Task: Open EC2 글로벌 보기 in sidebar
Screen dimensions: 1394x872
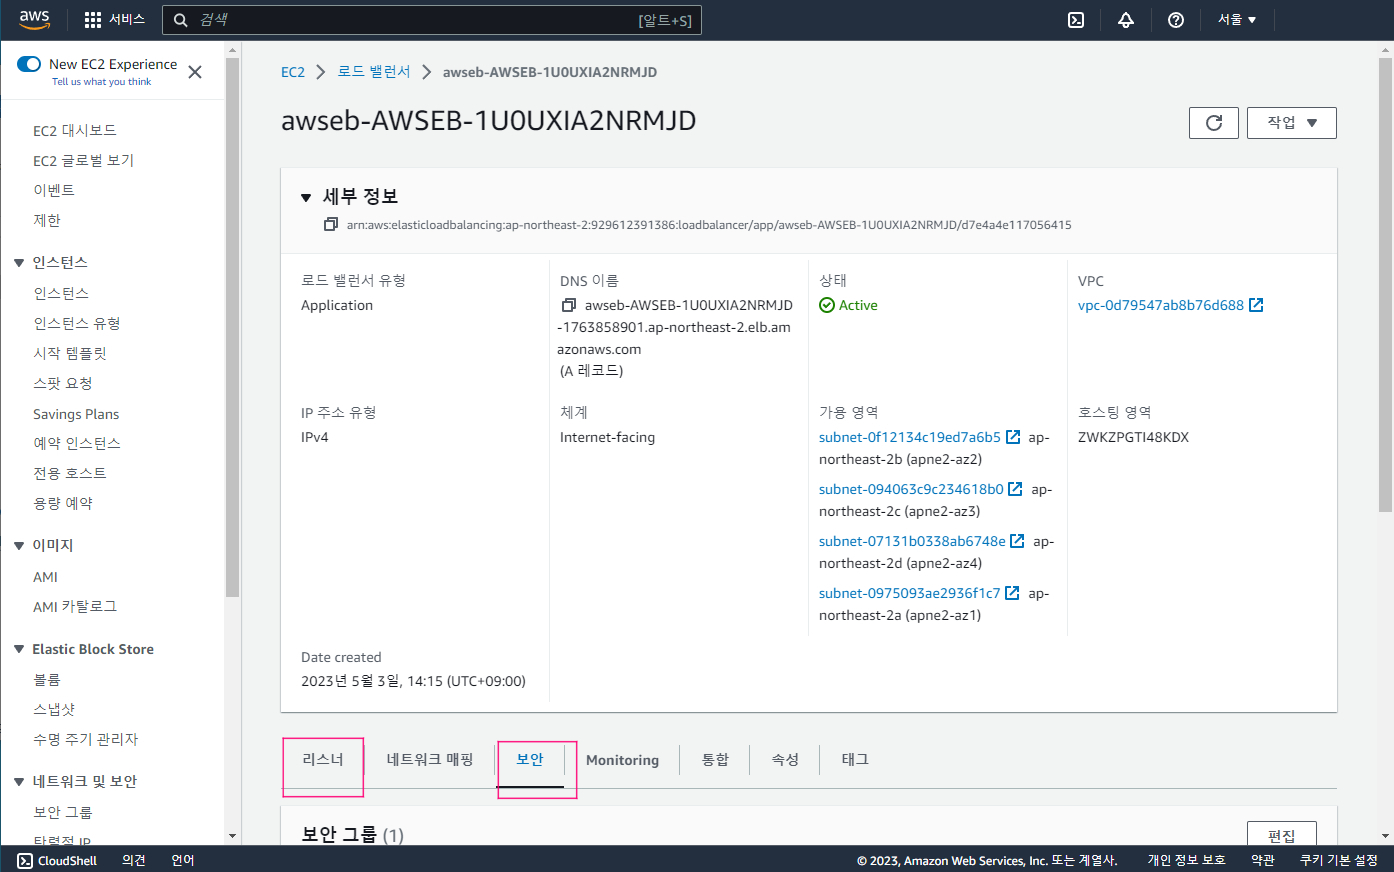Action: pyautogui.click(x=83, y=161)
